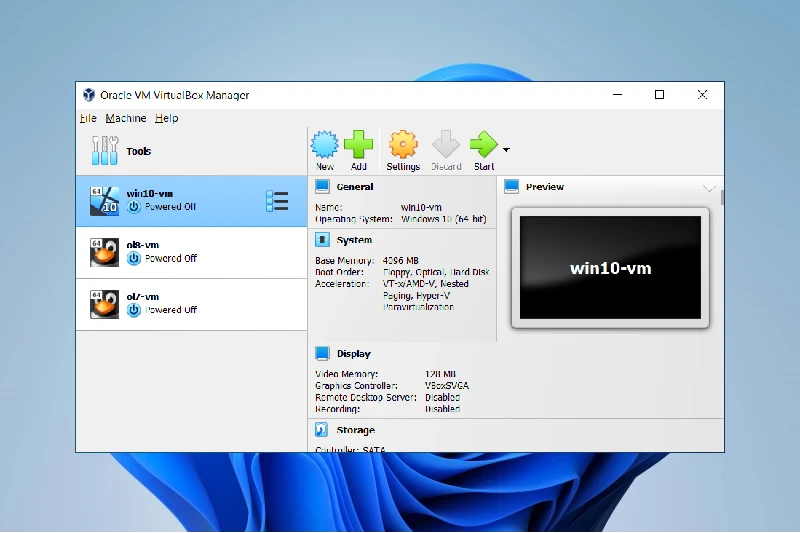Open the File menu
Screen dimensions: 800x533
pyautogui.click(x=88, y=118)
